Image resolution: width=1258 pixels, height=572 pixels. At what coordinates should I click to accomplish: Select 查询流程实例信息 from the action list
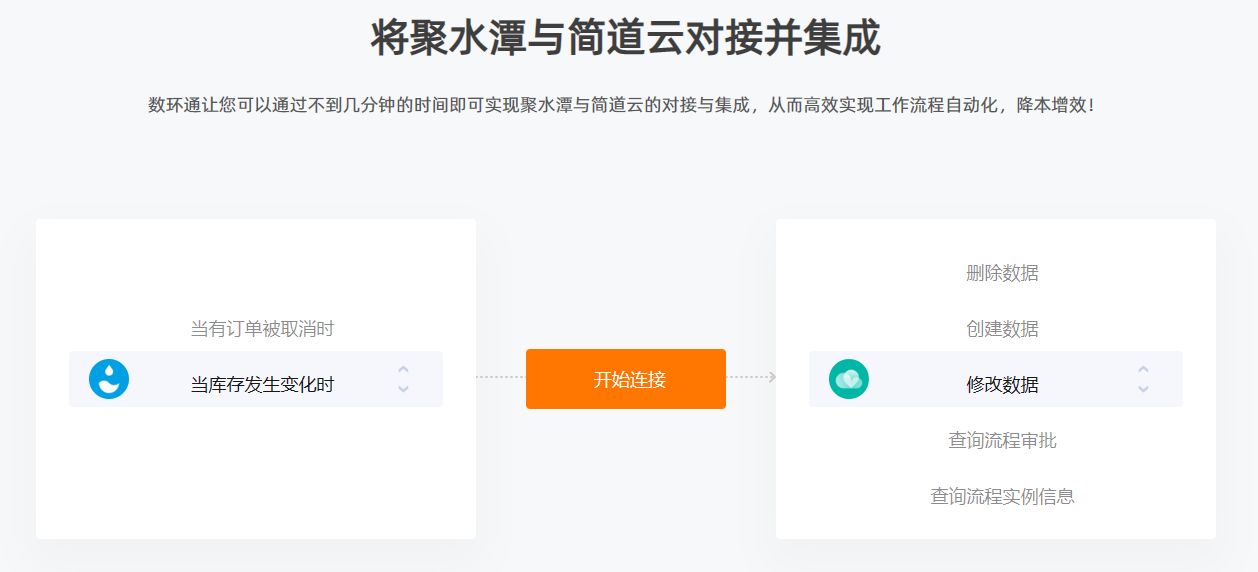[x=1002, y=497]
